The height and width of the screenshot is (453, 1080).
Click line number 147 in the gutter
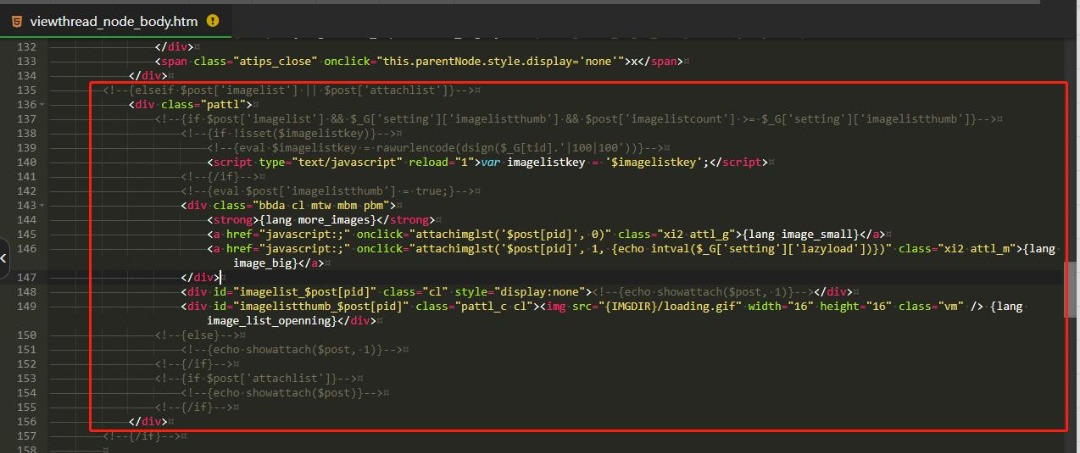[25, 277]
